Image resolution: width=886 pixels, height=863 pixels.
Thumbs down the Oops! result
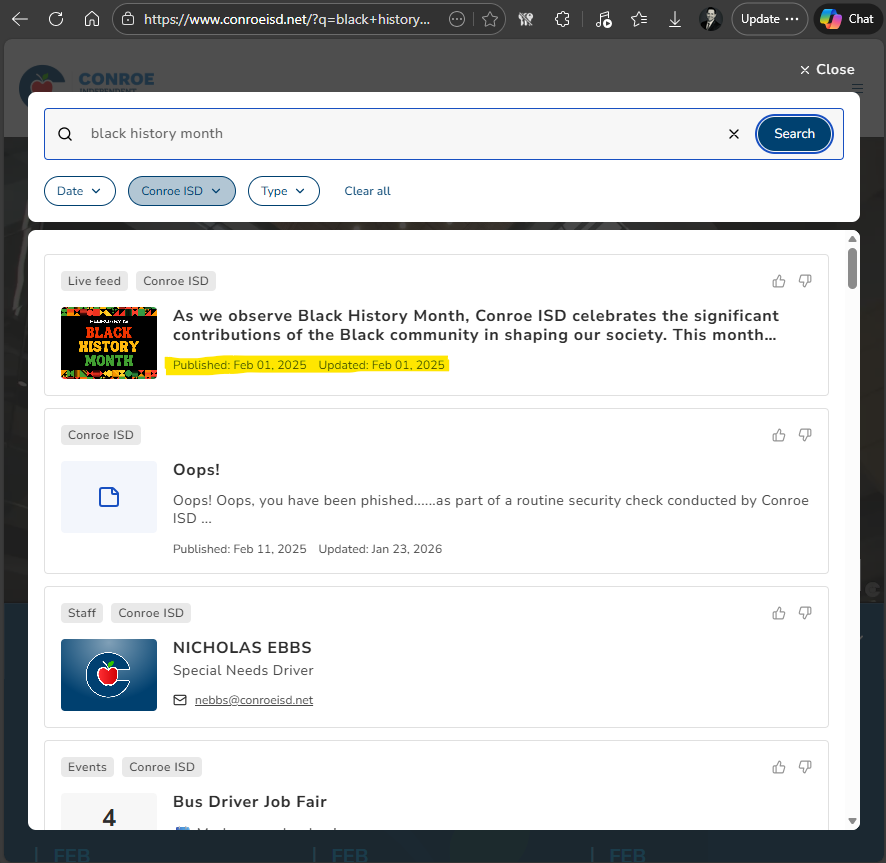tap(805, 435)
